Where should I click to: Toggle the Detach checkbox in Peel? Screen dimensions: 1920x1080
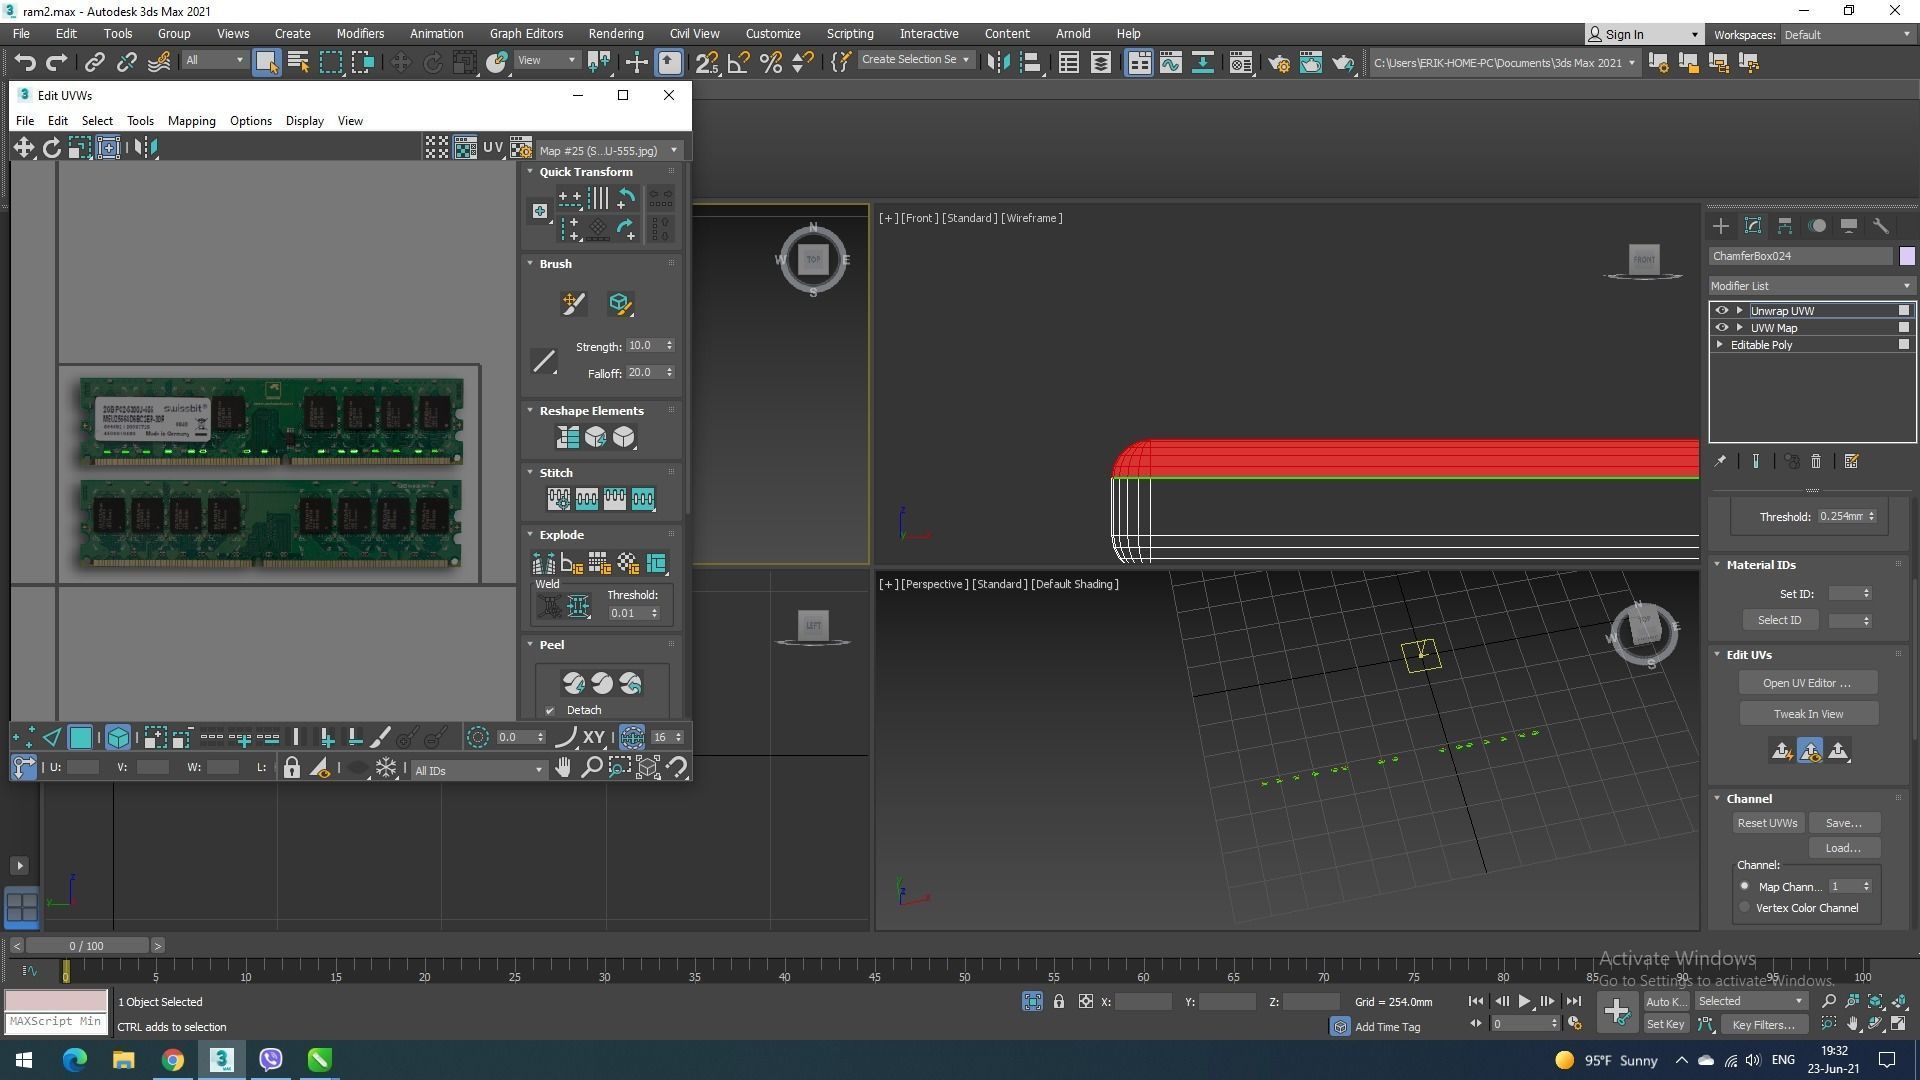point(550,711)
